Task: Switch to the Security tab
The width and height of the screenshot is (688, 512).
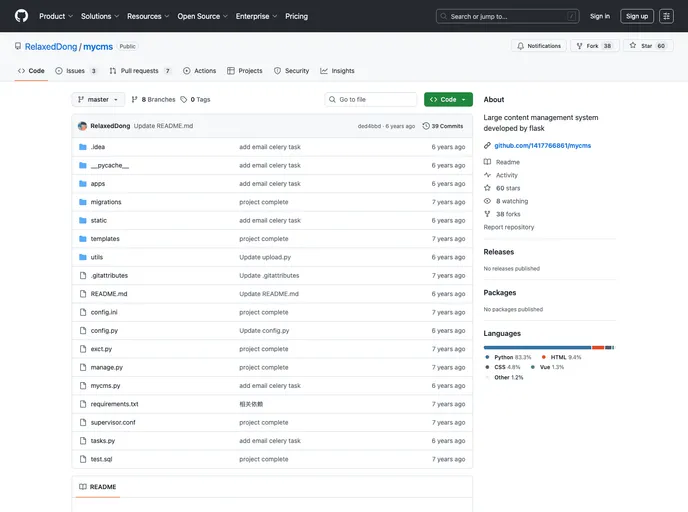Action: pos(291,71)
